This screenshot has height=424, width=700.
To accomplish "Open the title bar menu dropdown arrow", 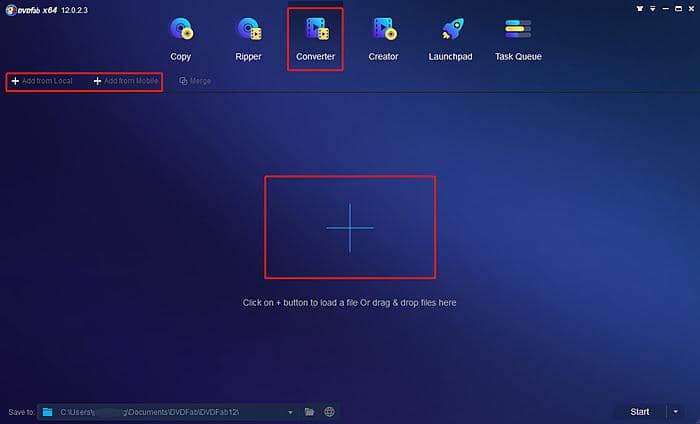I will 653,8.
